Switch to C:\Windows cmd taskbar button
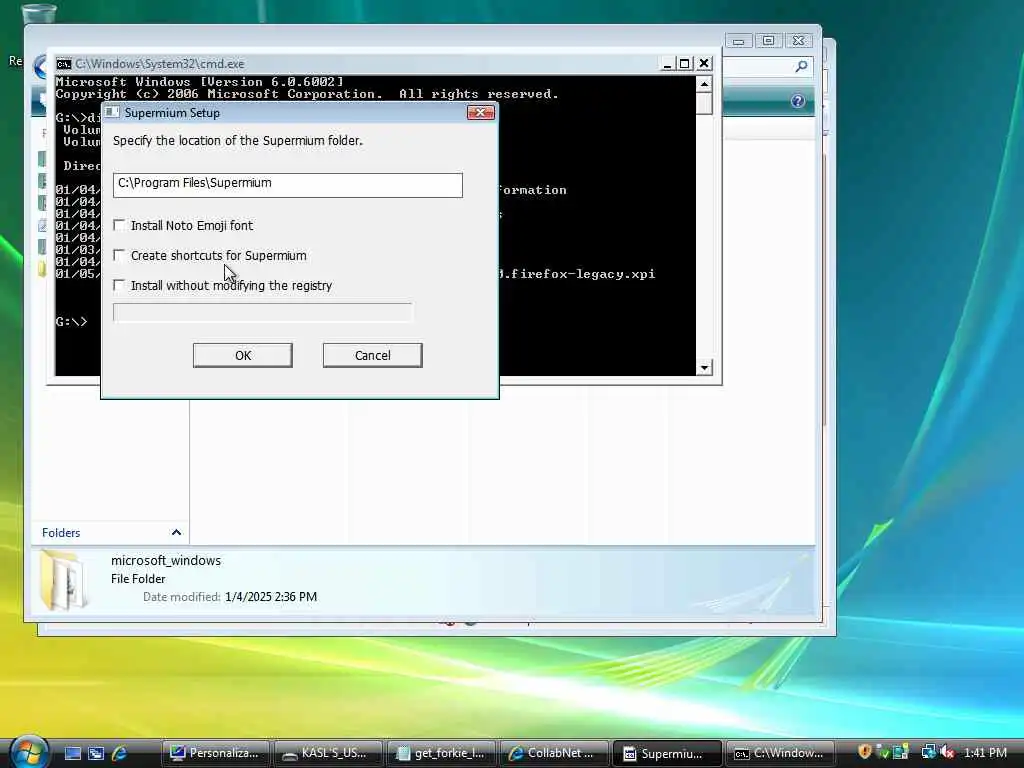1024x768 pixels. pos(780,753)
